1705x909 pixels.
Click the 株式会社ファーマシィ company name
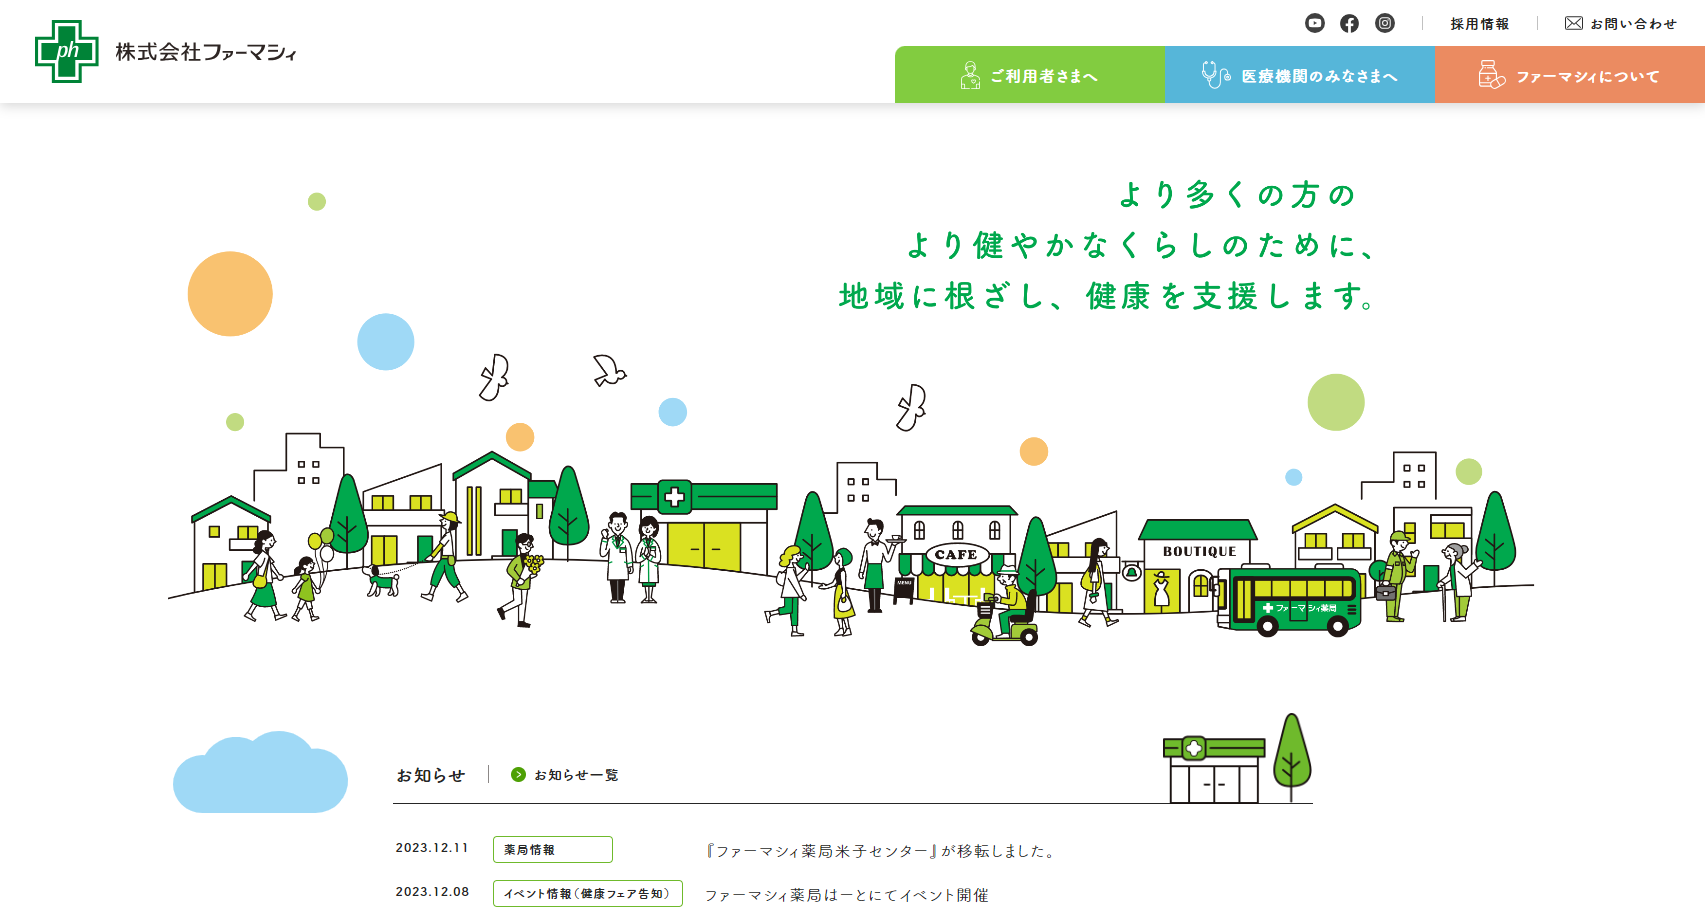pyautogui.click(x=206, y=52)
